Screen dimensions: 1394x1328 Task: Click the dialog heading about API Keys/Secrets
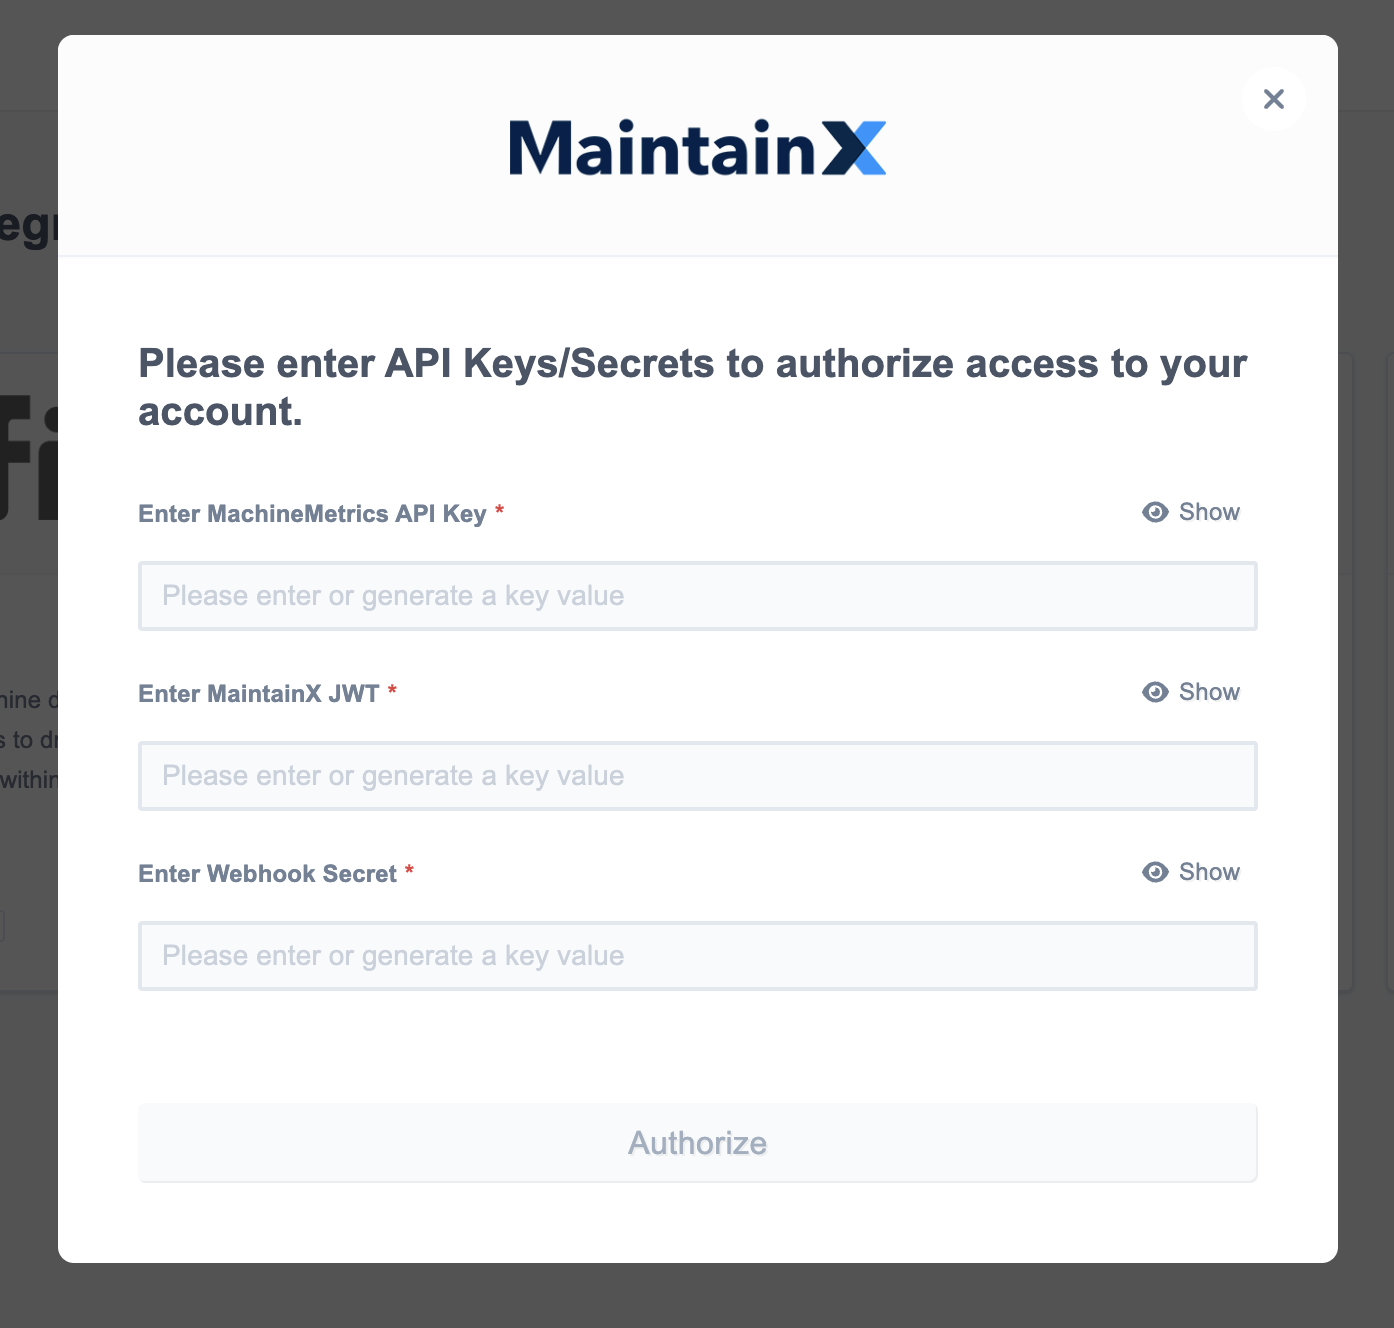coord(692,386)
